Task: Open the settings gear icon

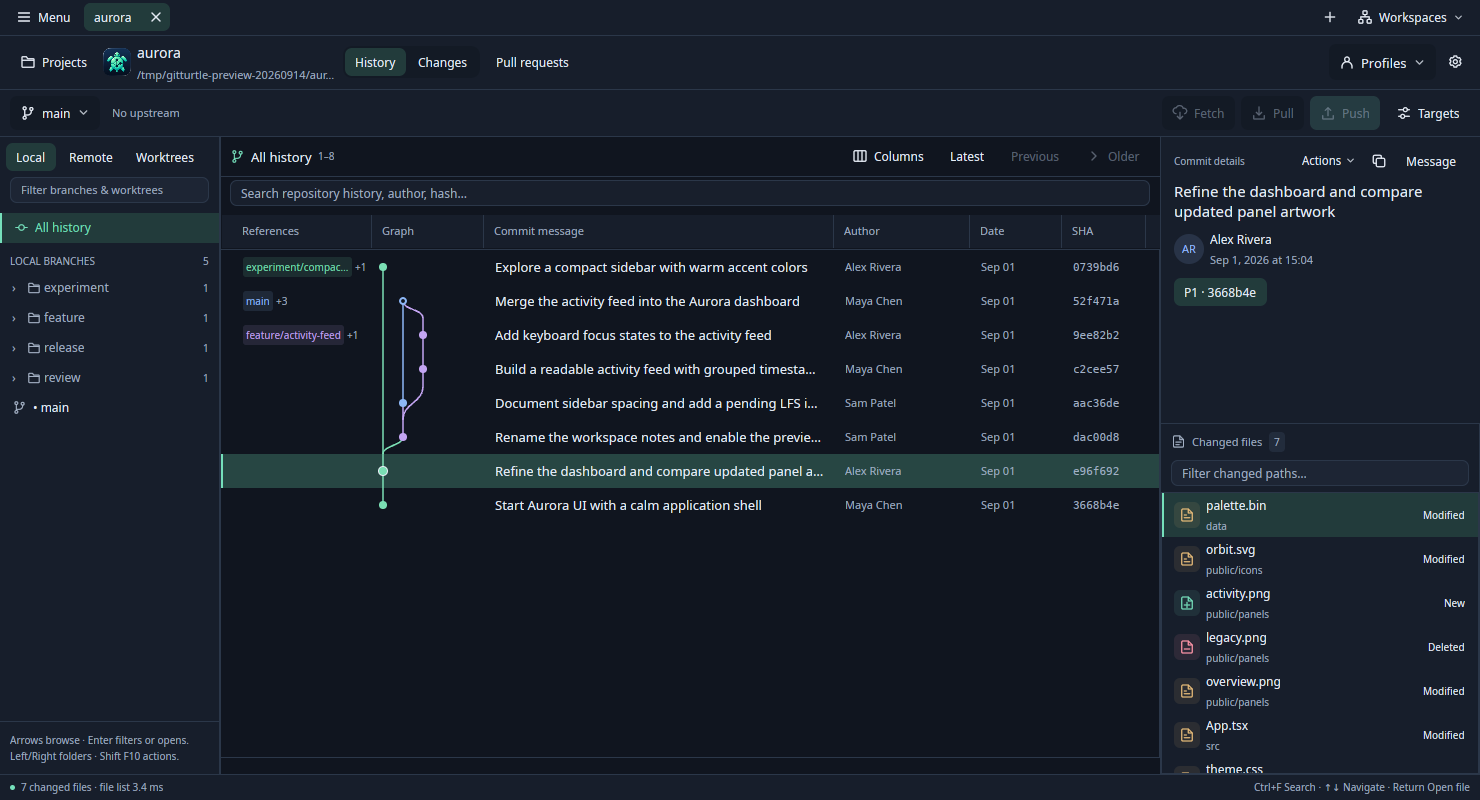Action: [1455, 62]
